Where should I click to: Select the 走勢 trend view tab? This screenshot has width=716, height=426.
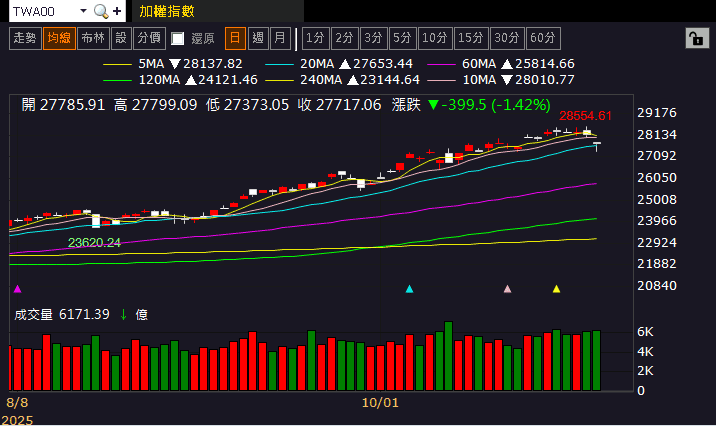pos(24,39)
